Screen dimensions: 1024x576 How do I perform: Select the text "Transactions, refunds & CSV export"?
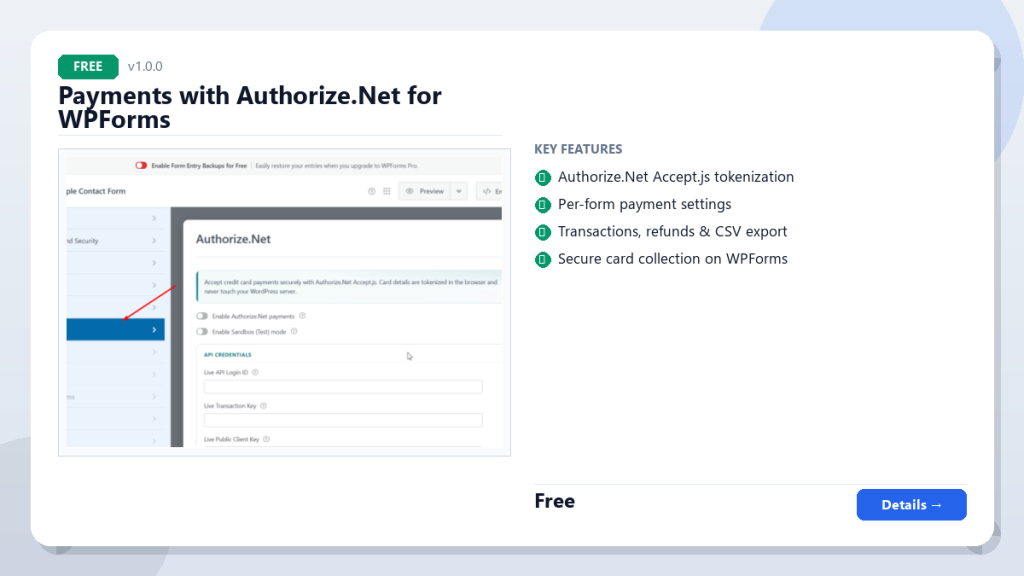pyautogui.click(x=673, y=232)
